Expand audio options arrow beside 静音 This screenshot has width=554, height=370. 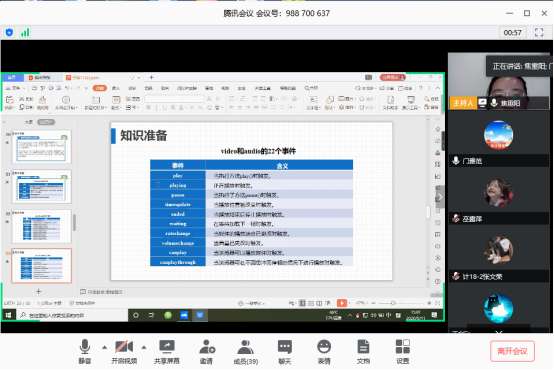pos(105,347)
